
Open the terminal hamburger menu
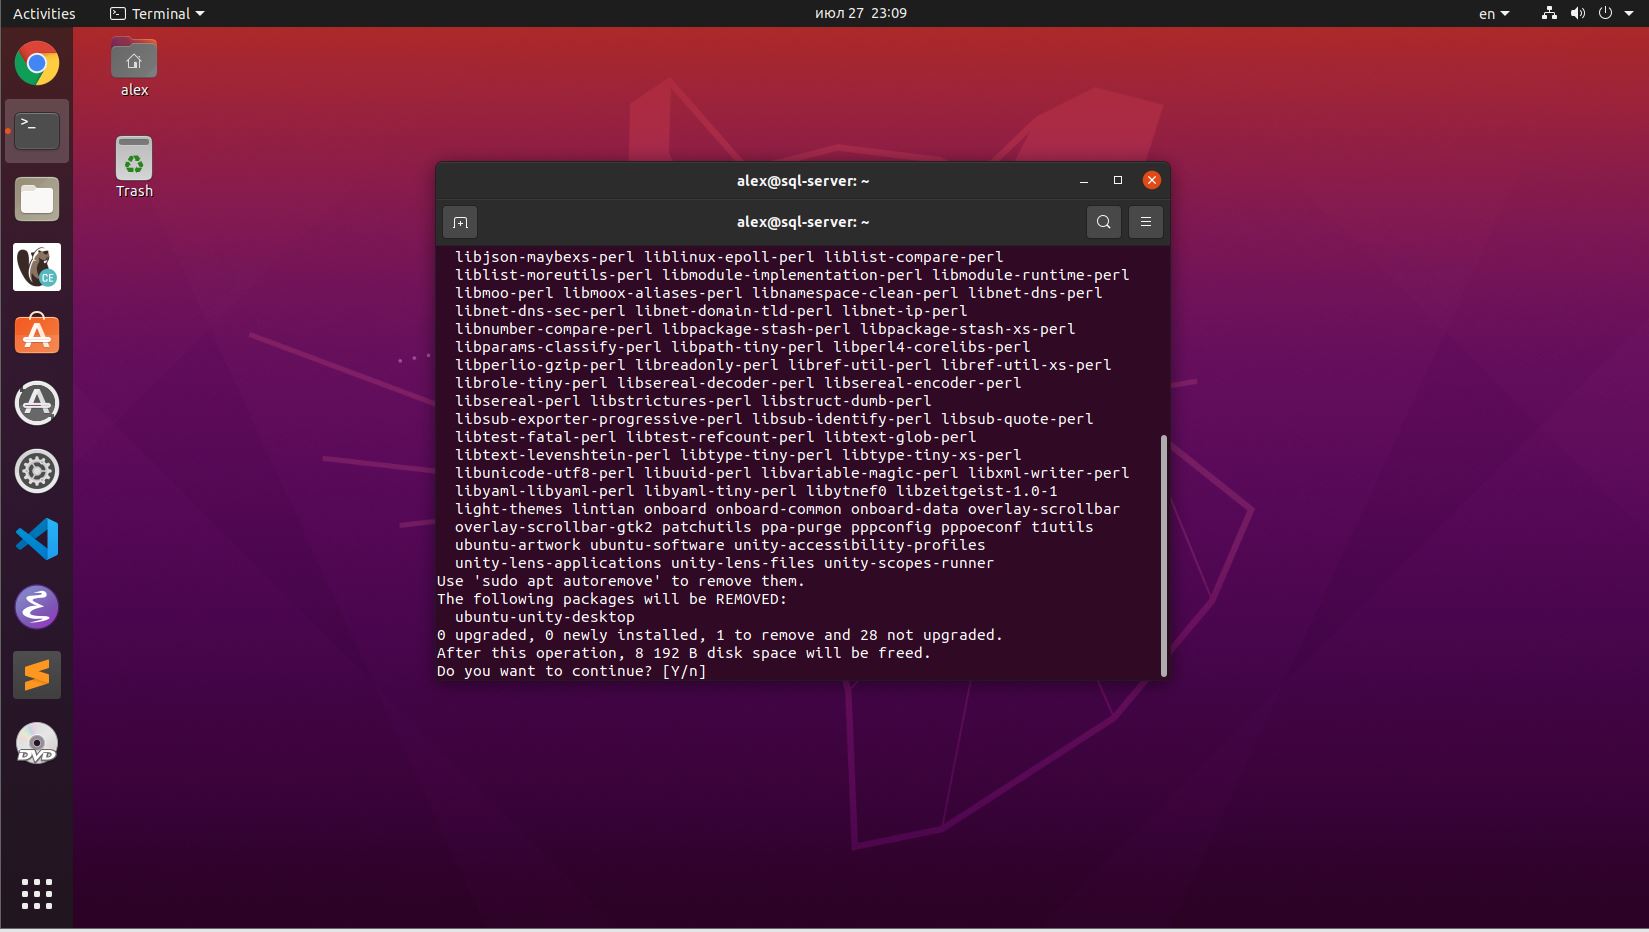[x=1146, y=222]
